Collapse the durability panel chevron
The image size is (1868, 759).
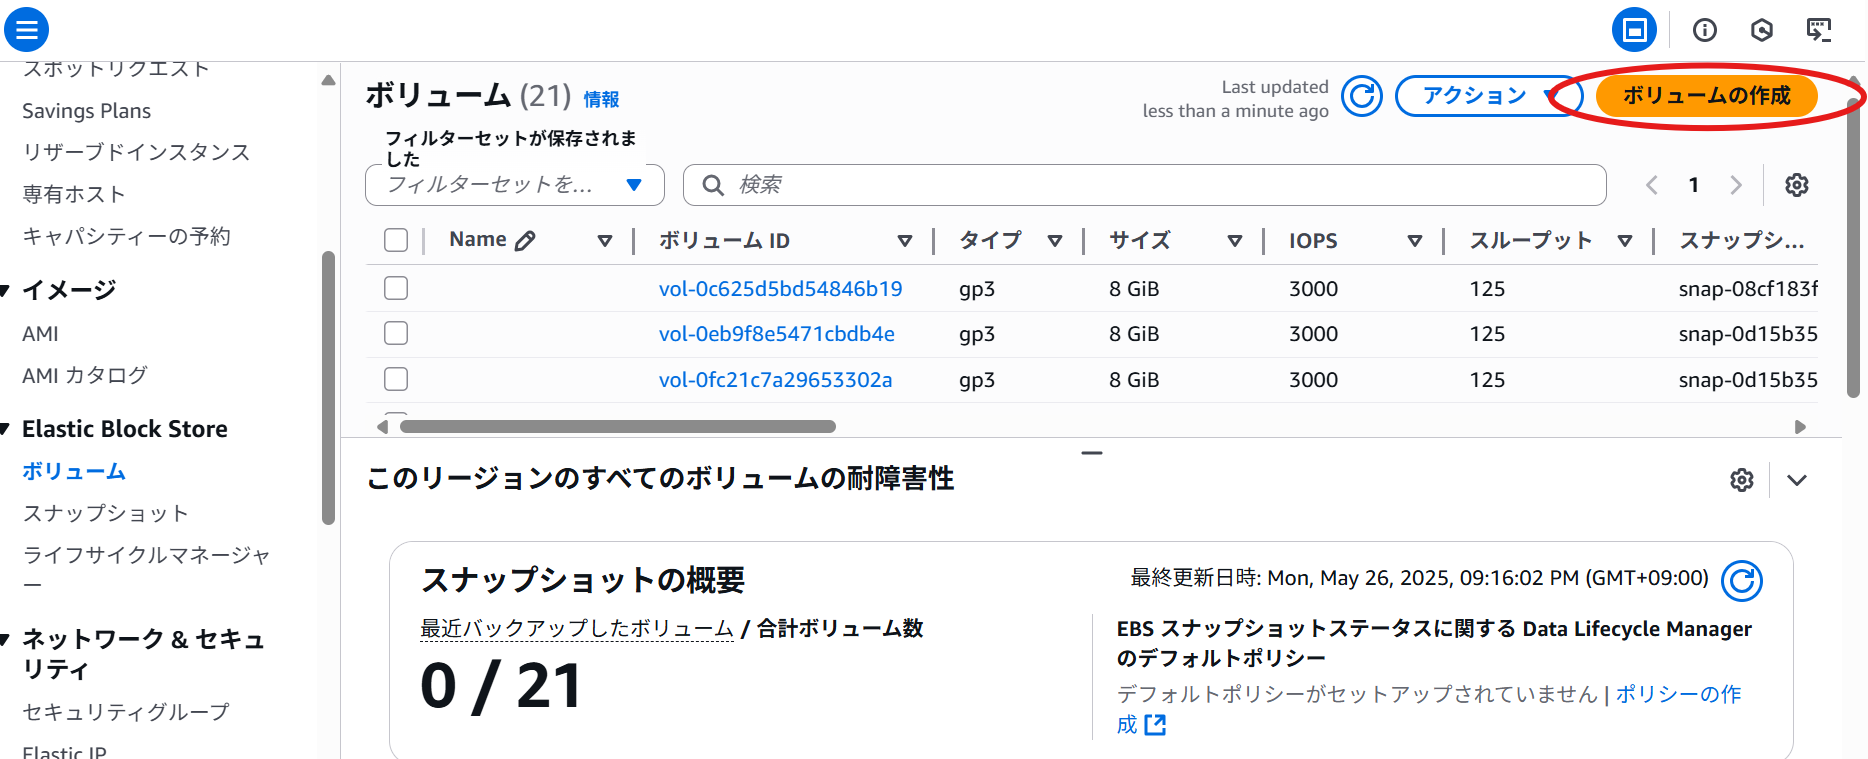click(x=1796, y=480)
